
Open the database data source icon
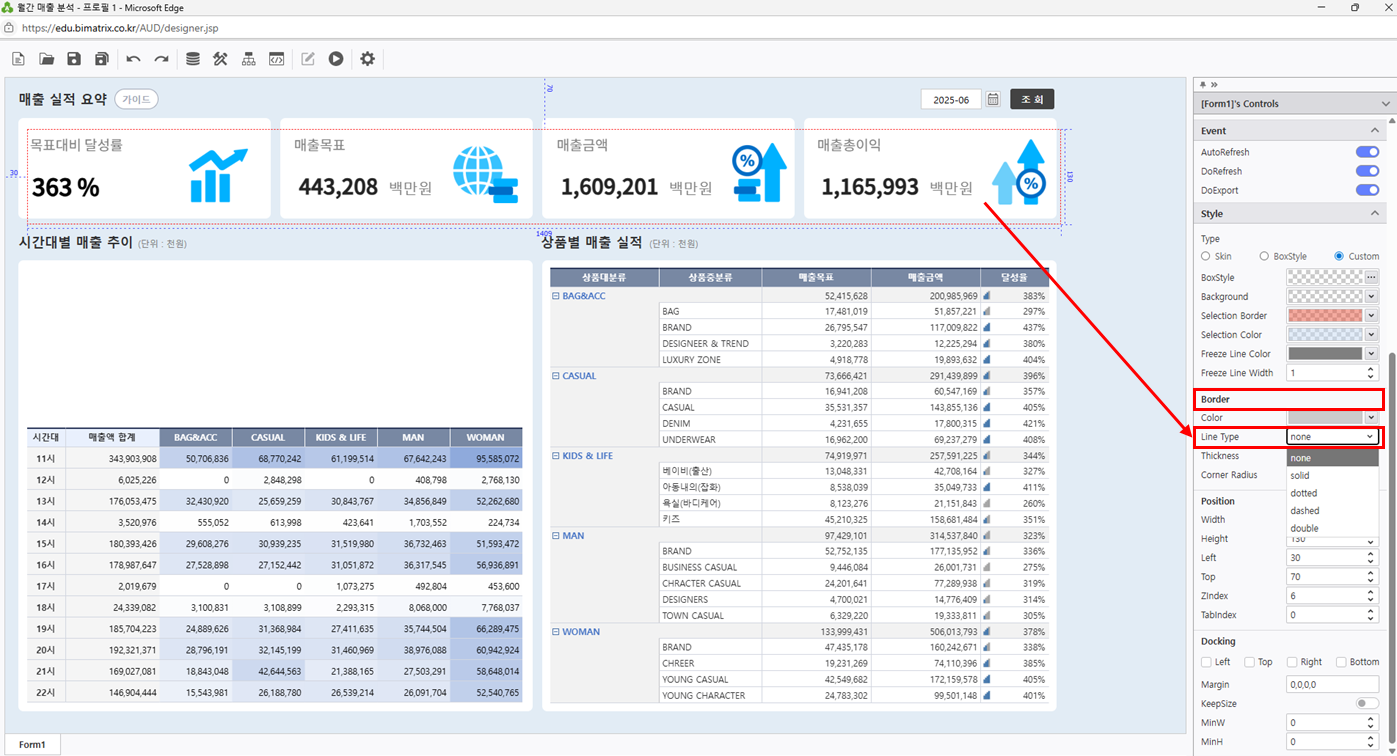tap(193, 59)
